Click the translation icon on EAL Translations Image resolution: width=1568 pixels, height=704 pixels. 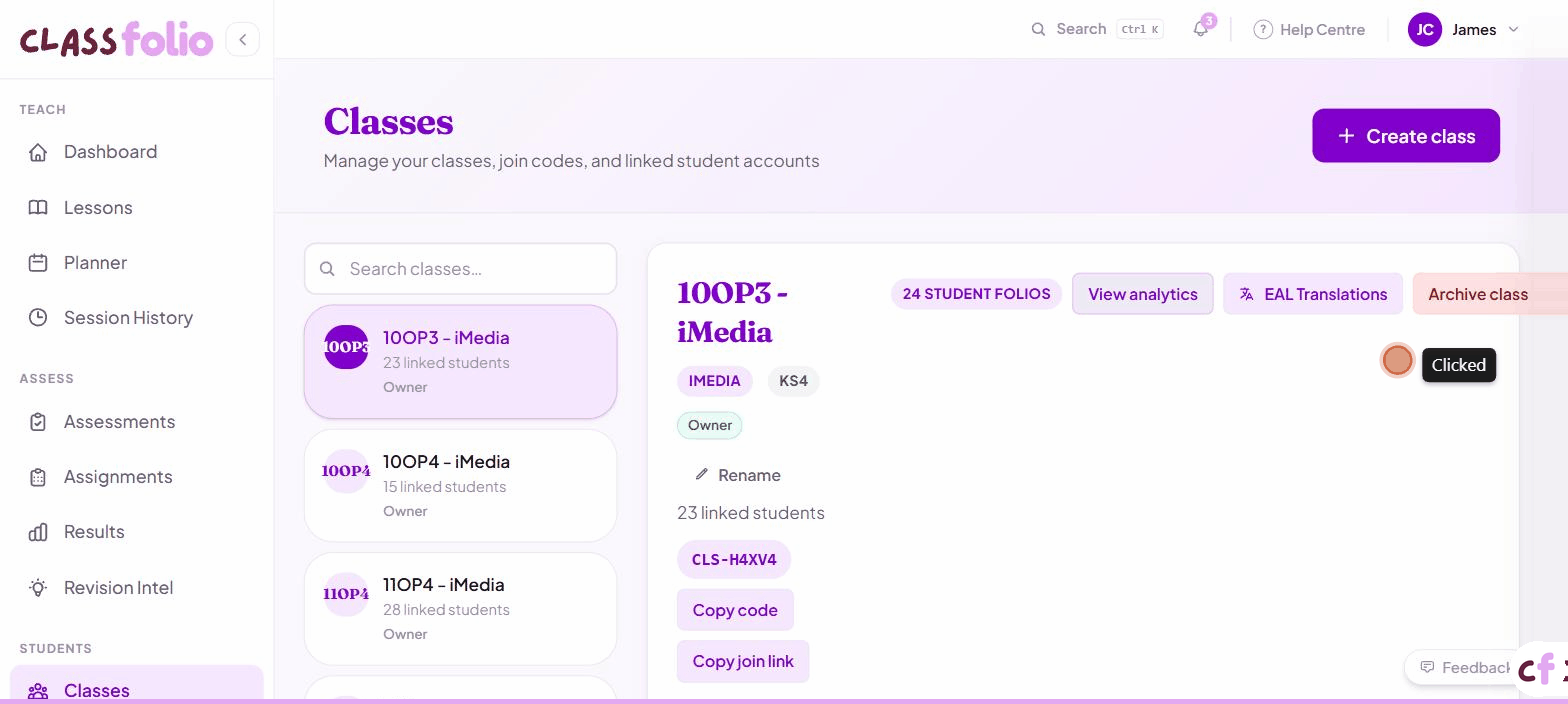1246,294
